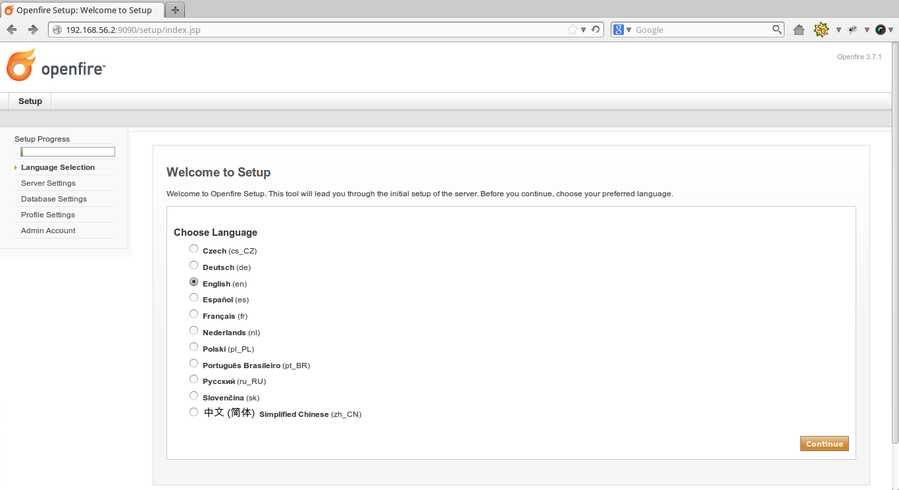899x490 pixels.
Task: Click Profile Settings in the setup sidebar
Action: click(x=48, y=214)
